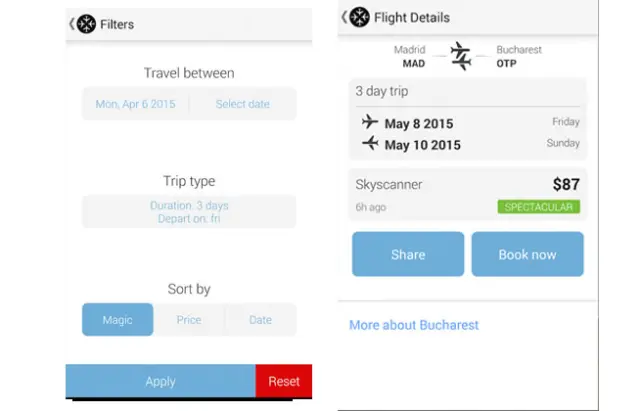Select the Skyscanner $87 price row
The width and height of the screenshot is (640, 411).
pos(467,185)
